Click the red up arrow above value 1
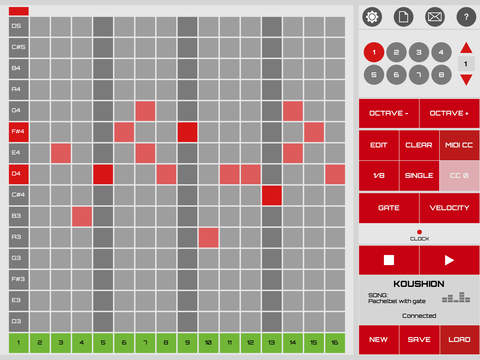 466,48
